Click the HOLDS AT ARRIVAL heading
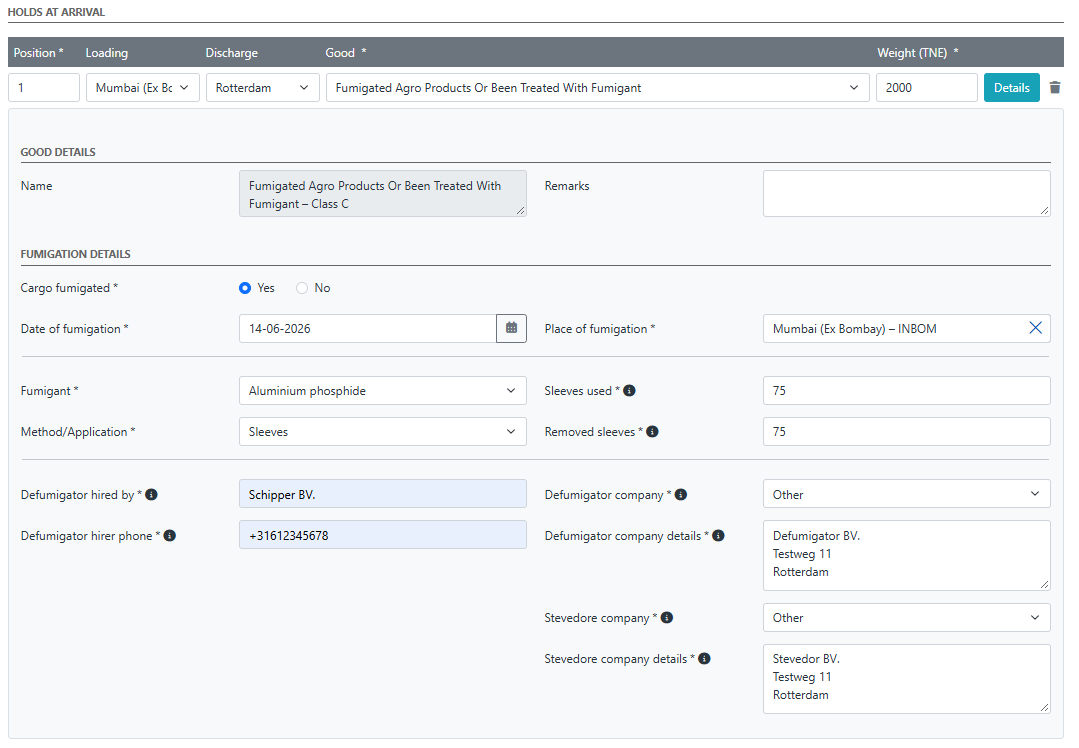This screenshot has width=1079, height=748. coord(56,12)
